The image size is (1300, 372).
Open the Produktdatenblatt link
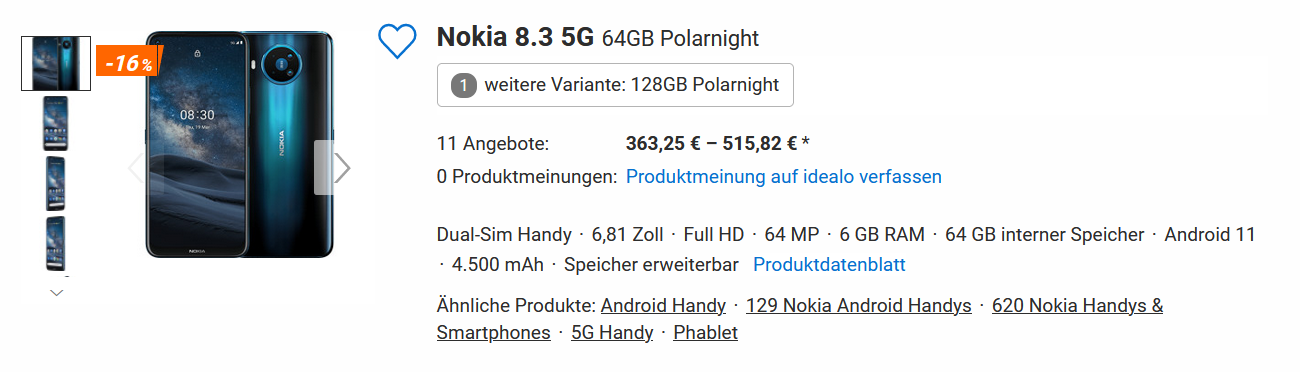(x=829, y=265)
